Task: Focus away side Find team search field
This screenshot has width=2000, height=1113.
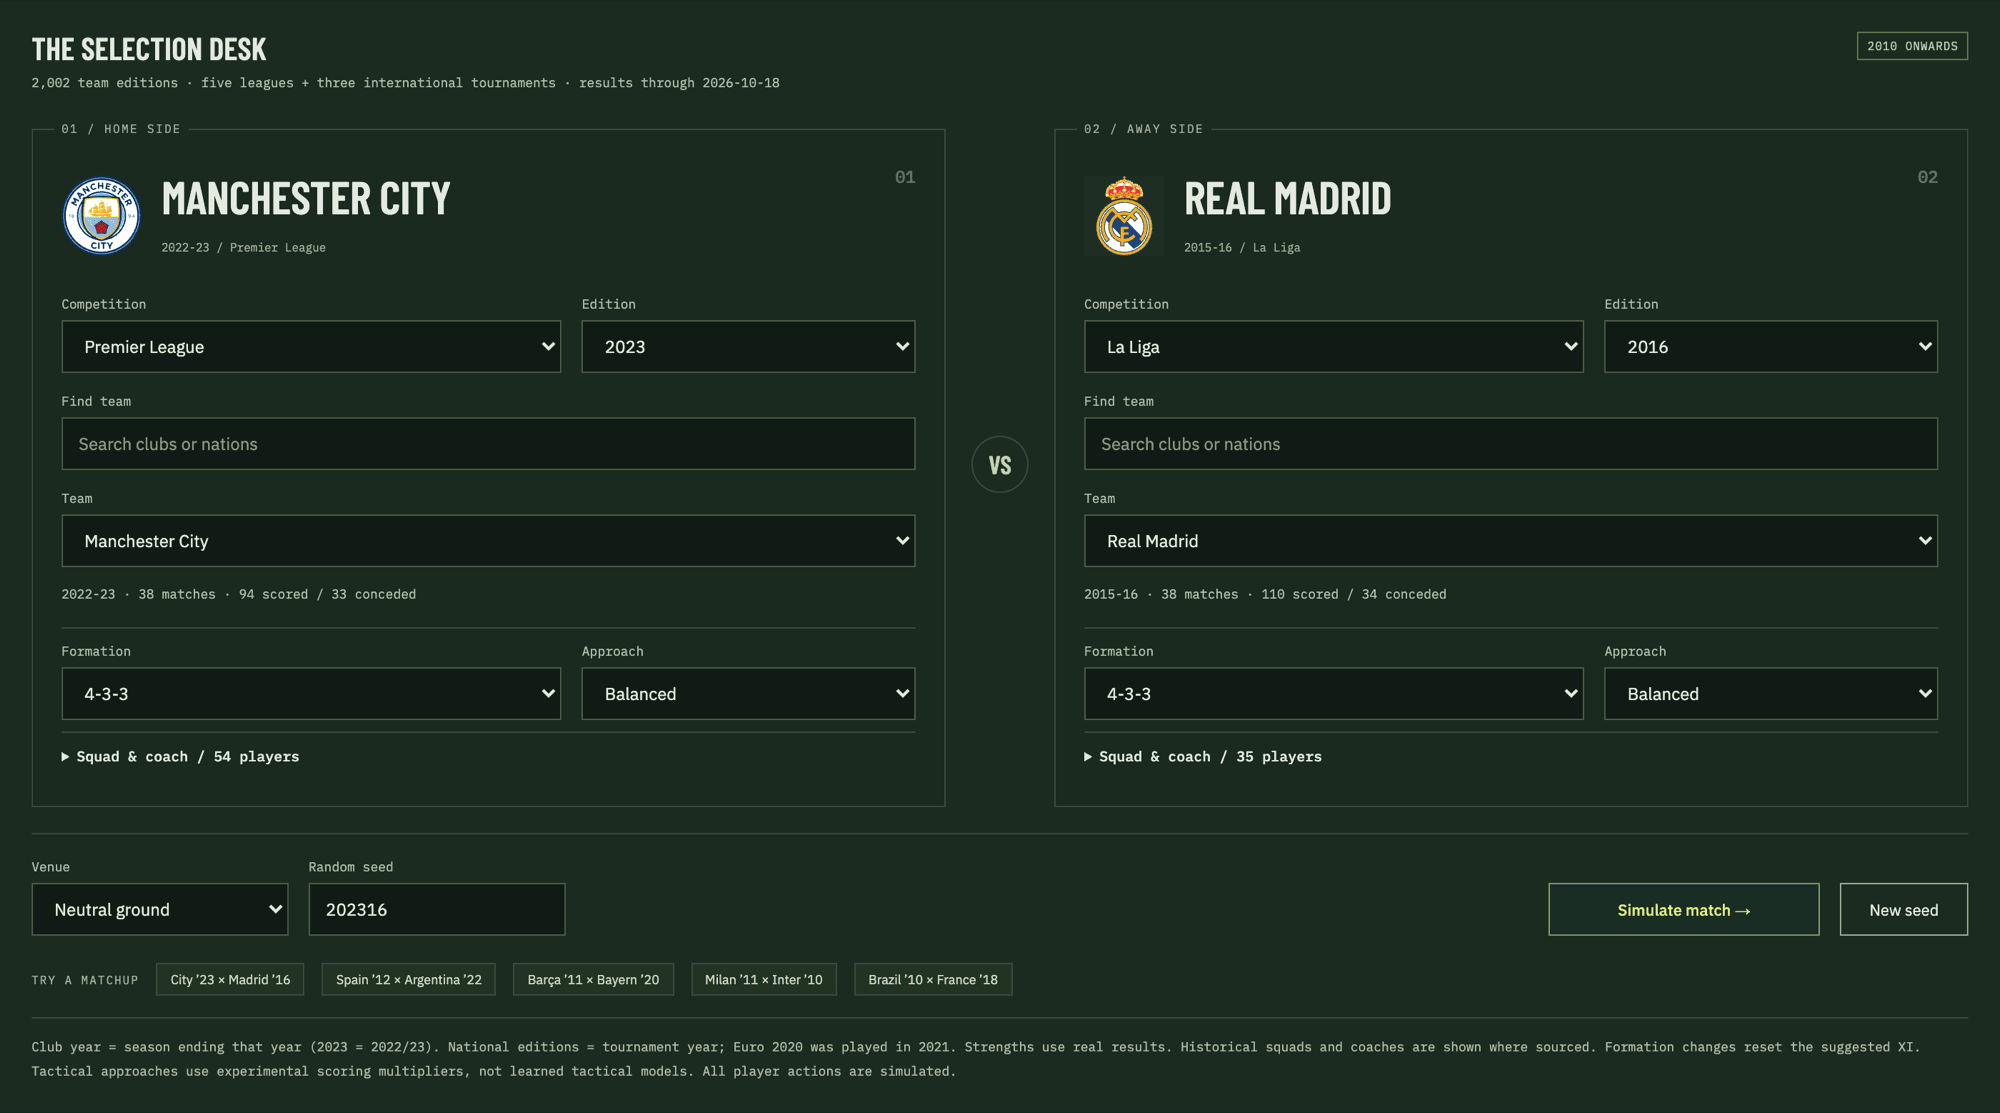Action: [x=1511, y=444]
